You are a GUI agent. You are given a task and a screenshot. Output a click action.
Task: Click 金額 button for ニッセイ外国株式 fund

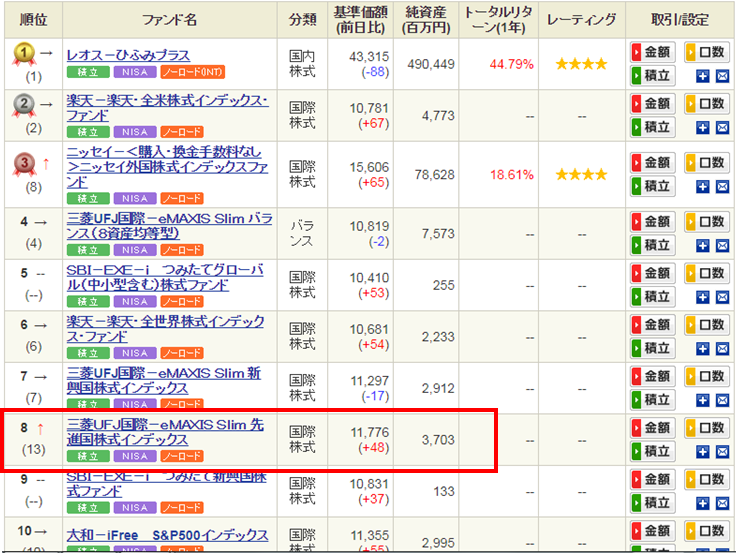point(653,163)
